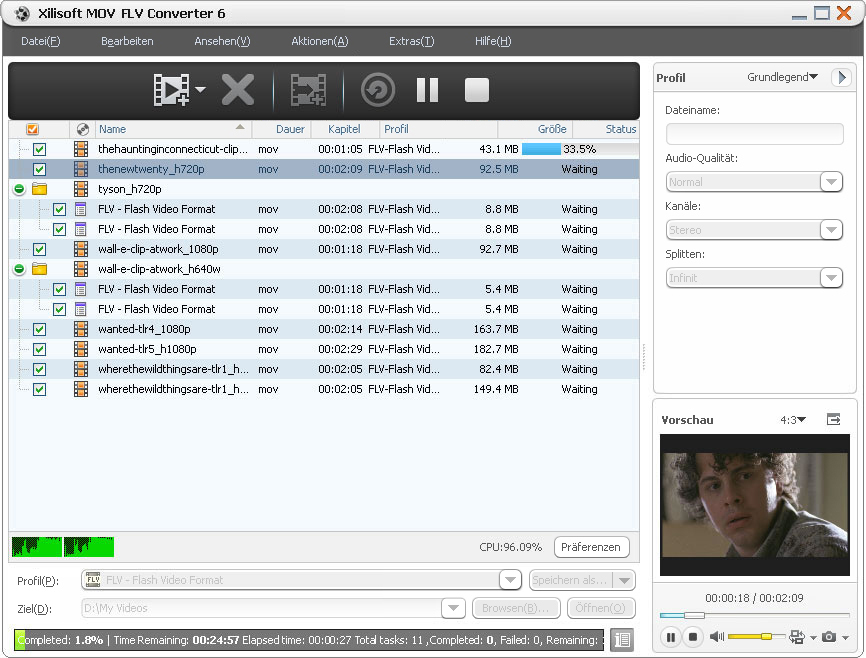The height and width of the screenshot is (658, 866).
Task: Click the Präferenzen button
Action: coord(591,547)
